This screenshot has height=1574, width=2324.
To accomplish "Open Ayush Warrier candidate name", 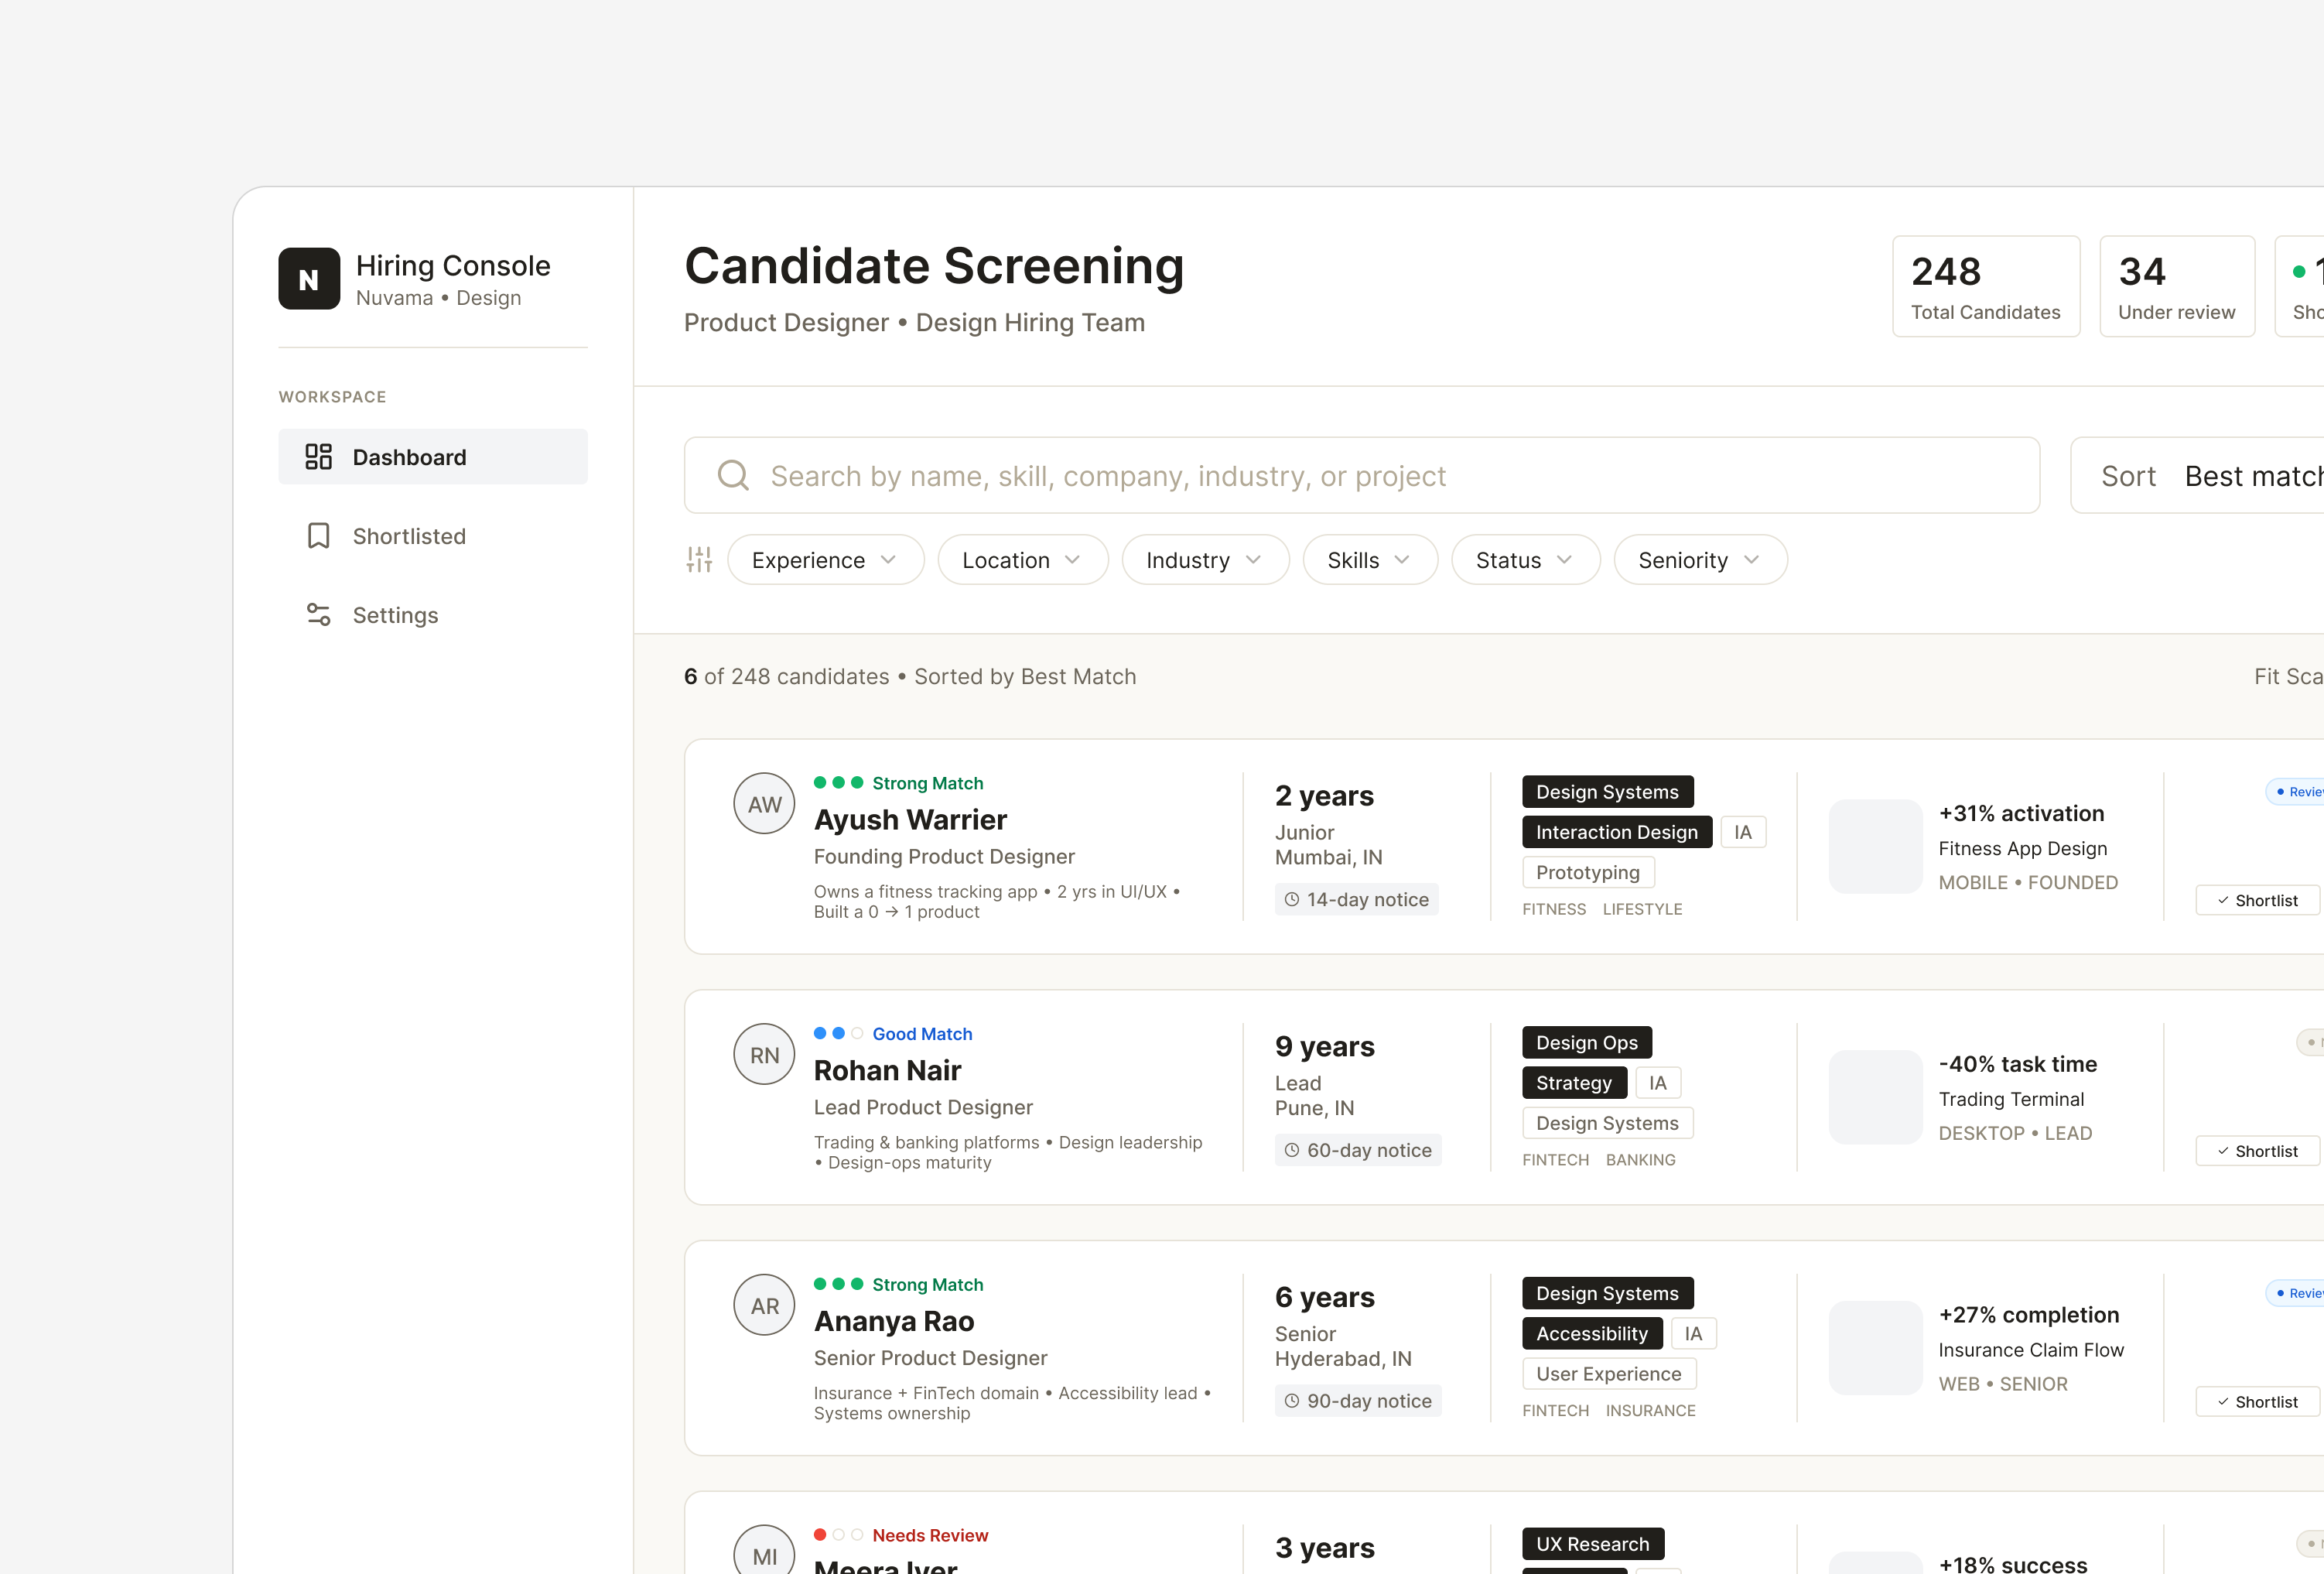I will tap(910, 820).
